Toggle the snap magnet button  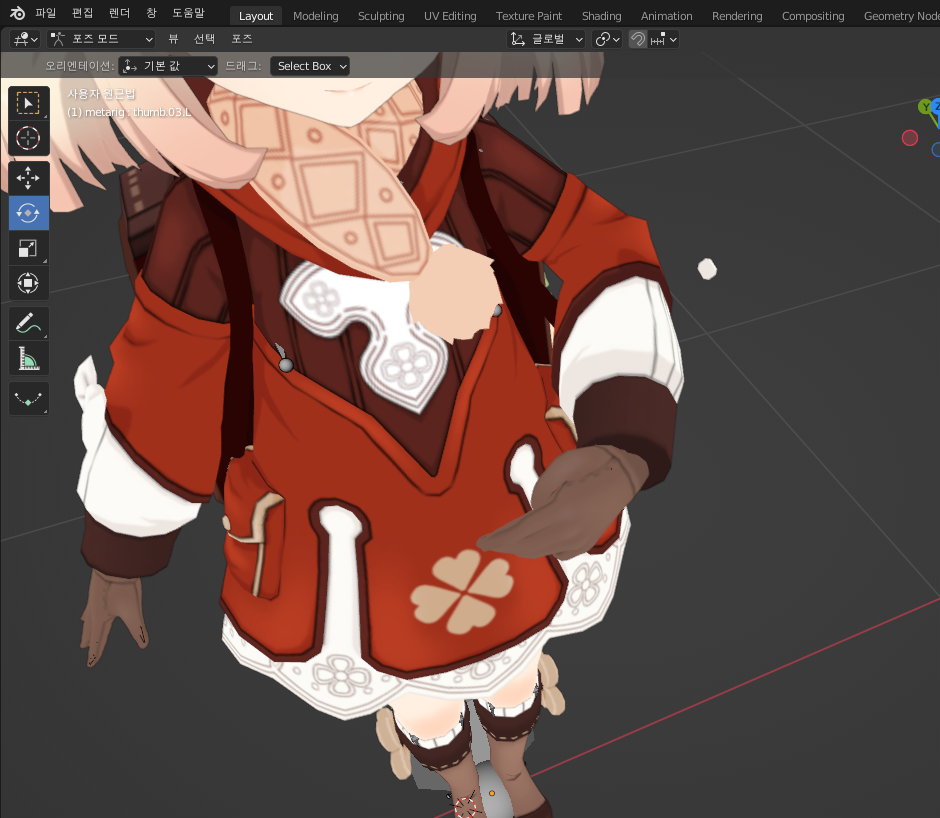click(x=637, y=40)
